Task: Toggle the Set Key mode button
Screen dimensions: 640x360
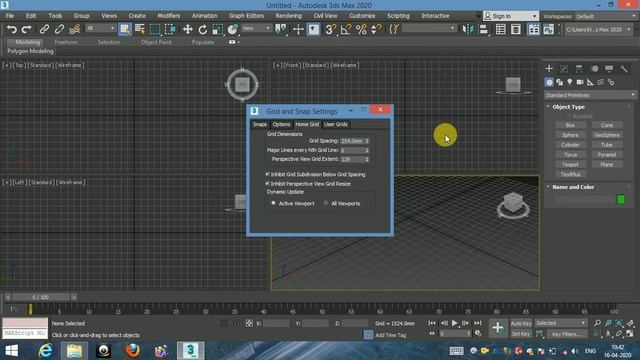Action: tap(520, 334)
